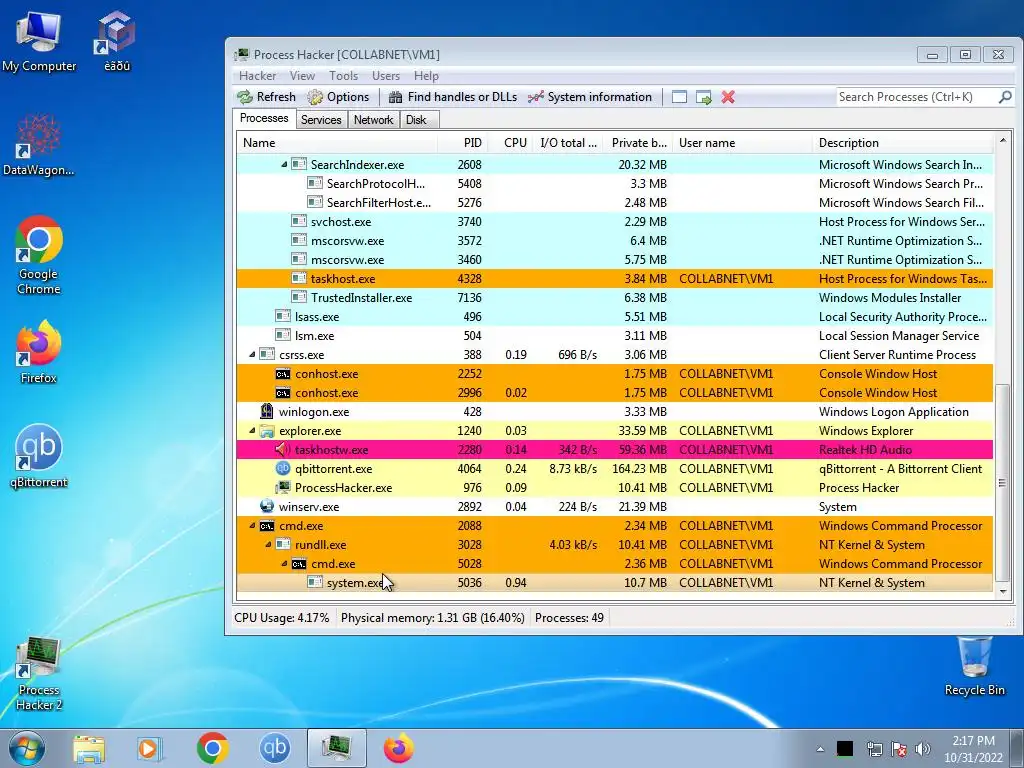Viewport: 1024px width, 768px height.
Task: Click the Physical memory status entry
Action: pos(432,617)
